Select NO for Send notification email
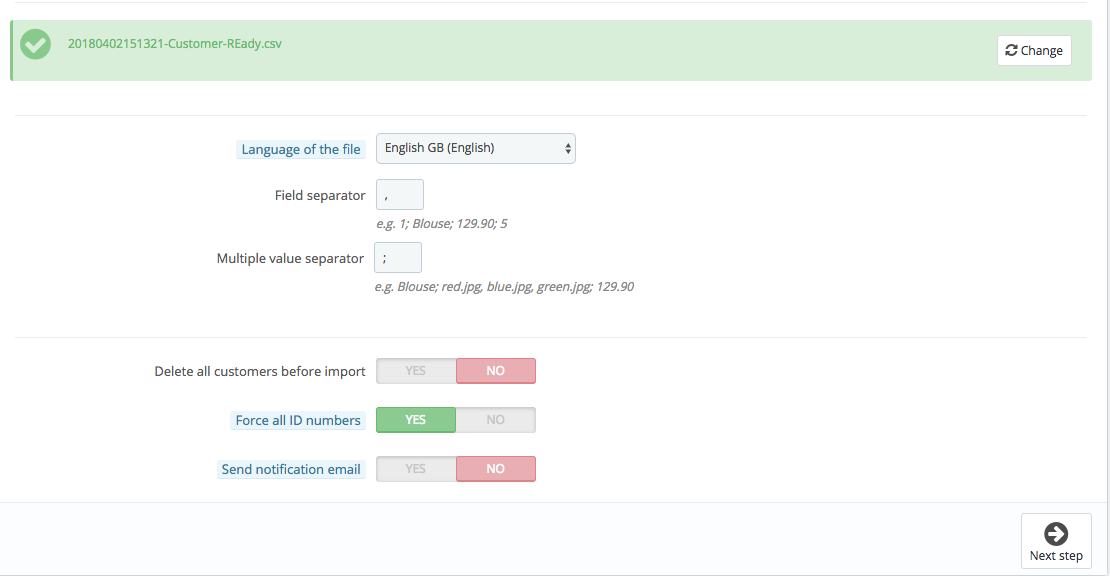This screenshot has width=1110, height=576. pos(496,468)
